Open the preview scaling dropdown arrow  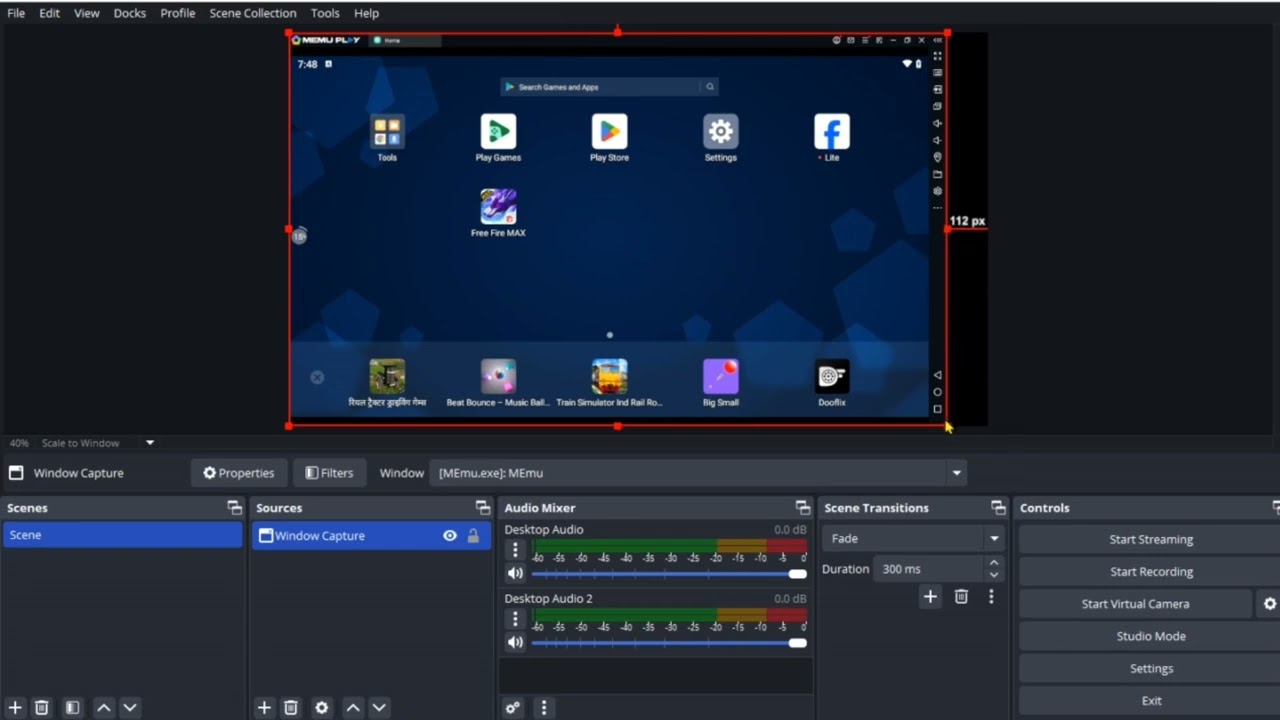150,443
